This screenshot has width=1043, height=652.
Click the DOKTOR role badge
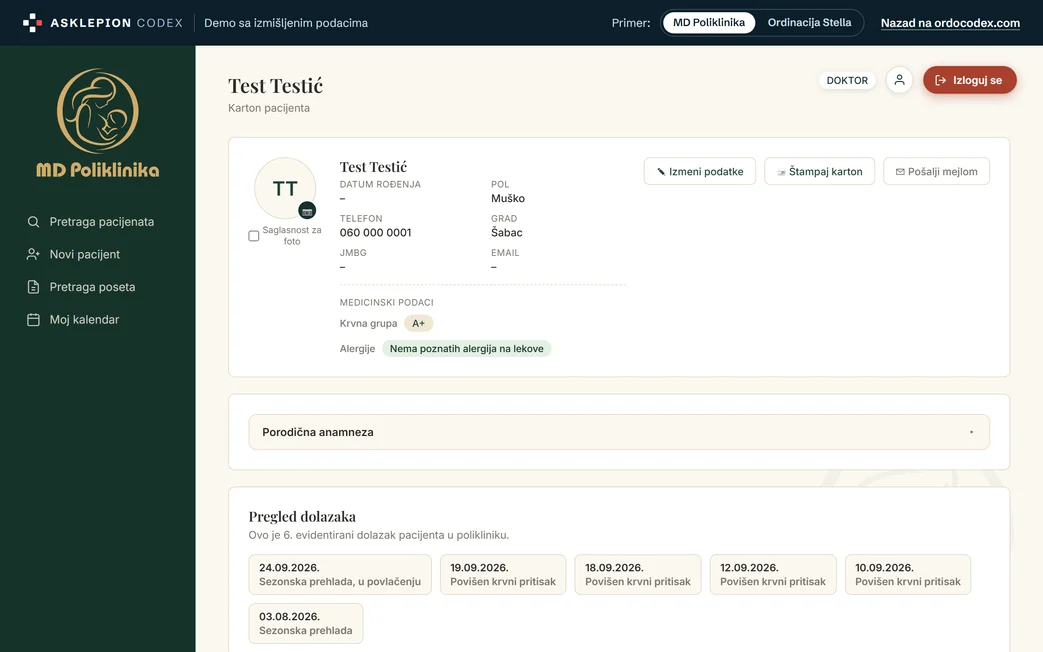pos(847,81)
